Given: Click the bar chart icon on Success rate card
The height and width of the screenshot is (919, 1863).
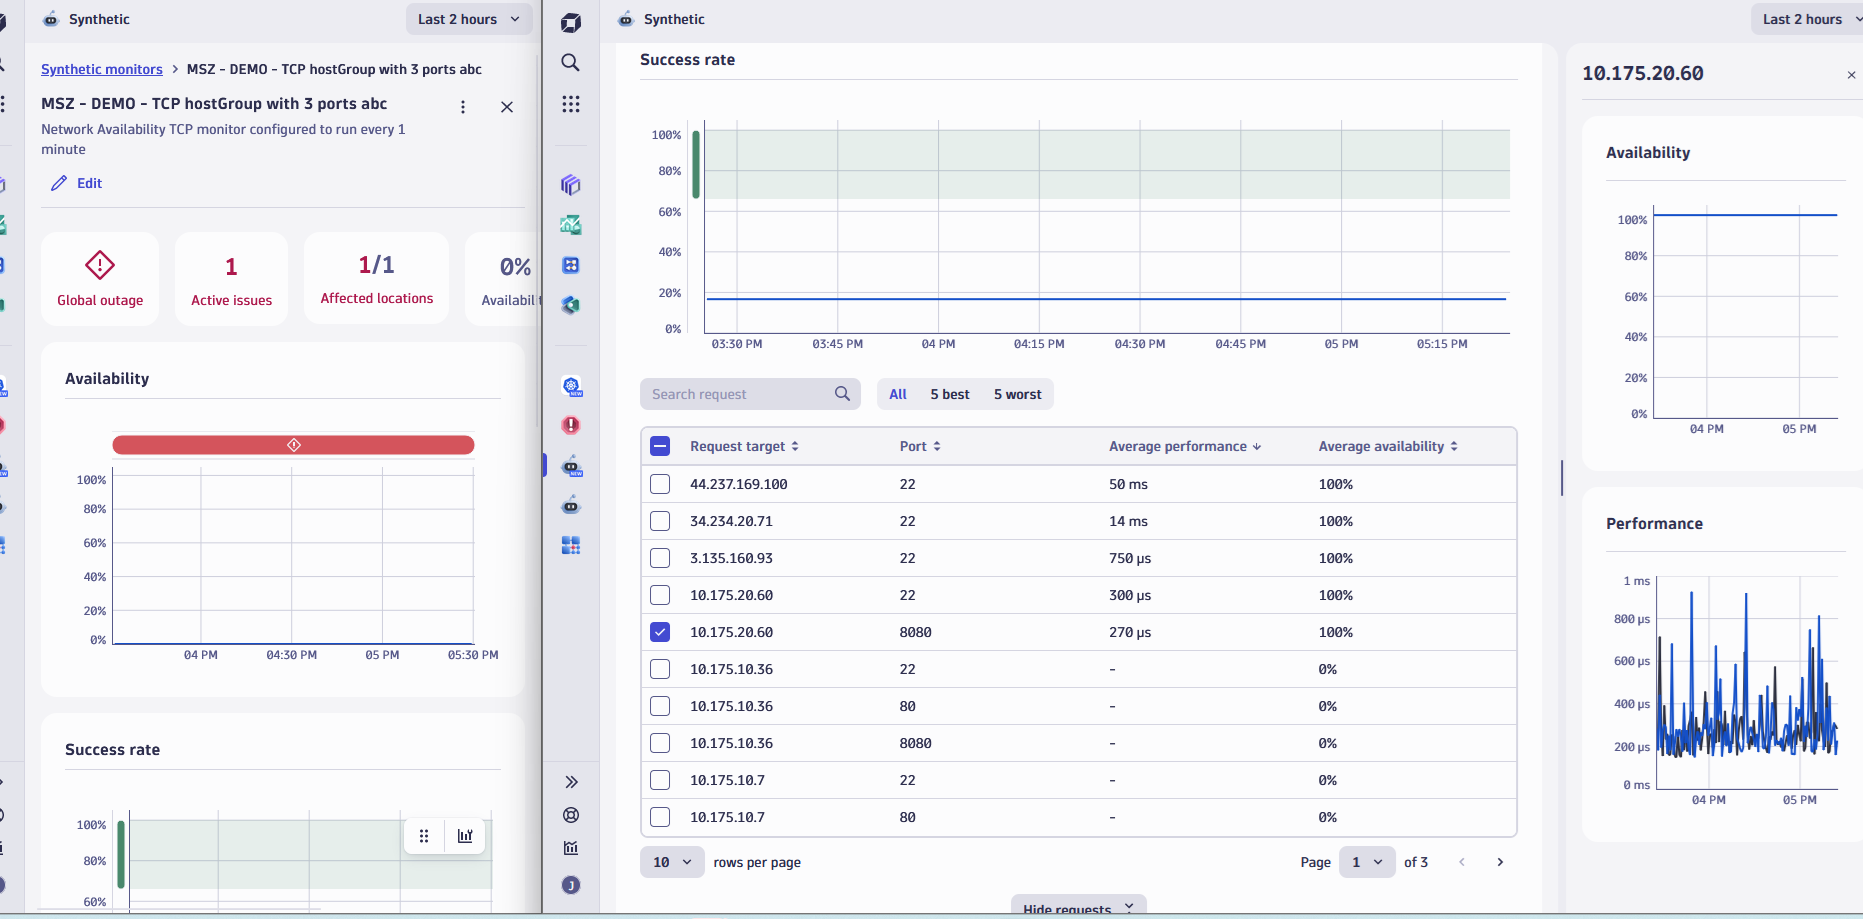Looking at the screenshot, I should coord(464,835).
